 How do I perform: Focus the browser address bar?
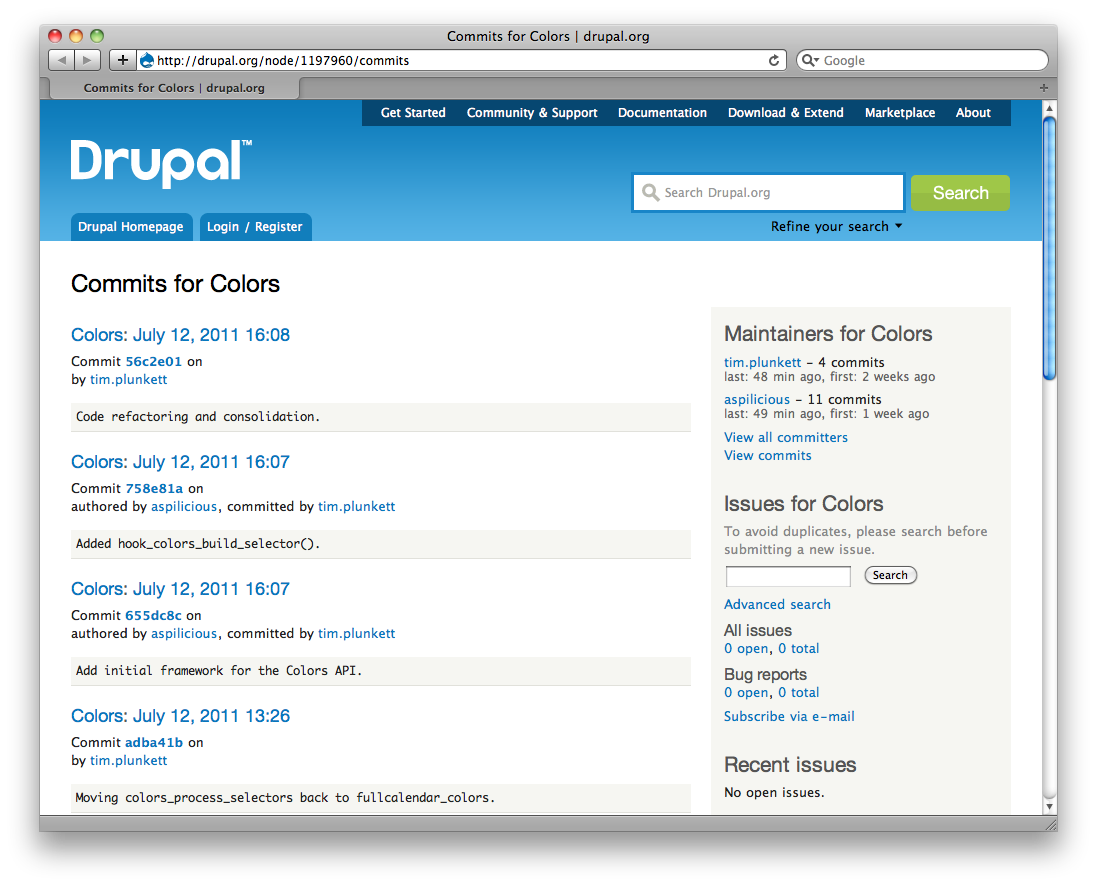click(462, 60)
